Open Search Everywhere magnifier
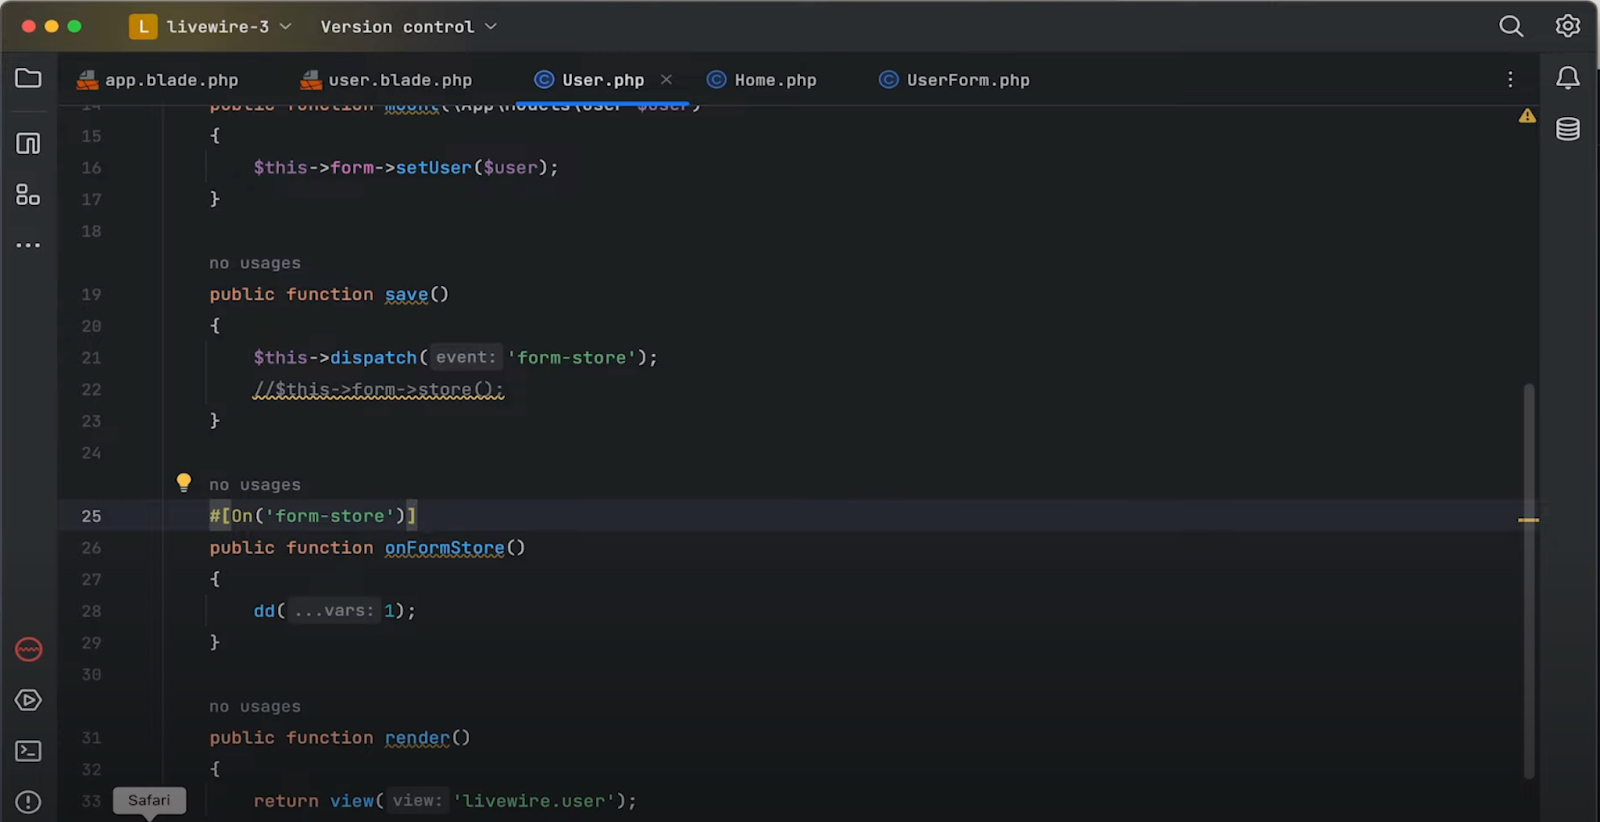The height and width of the screenshot is (822, 1600). (x=1511, y=26)
